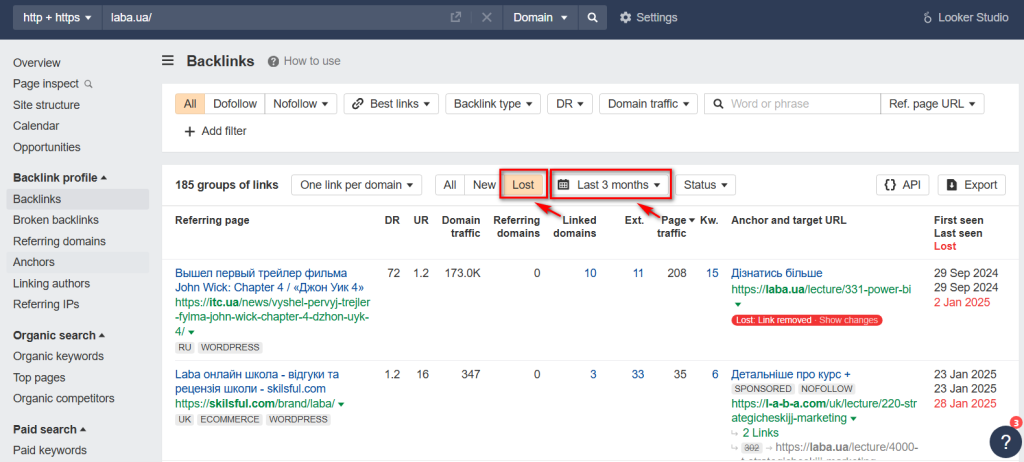This screenshot has height=462, width=1024.
Task: Click the Export button
Action: click(x=972, y=185)
